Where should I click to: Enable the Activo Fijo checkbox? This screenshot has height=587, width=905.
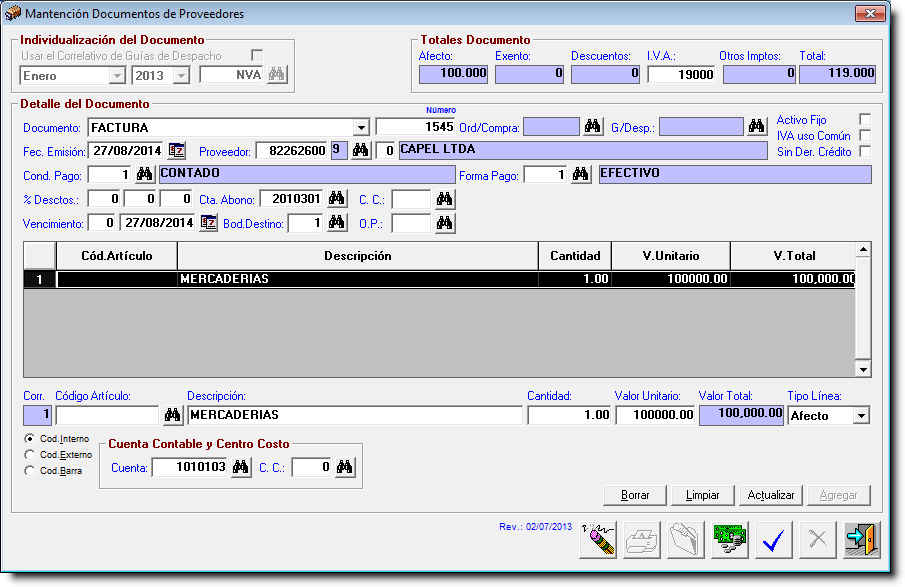[x=865, y=119]
